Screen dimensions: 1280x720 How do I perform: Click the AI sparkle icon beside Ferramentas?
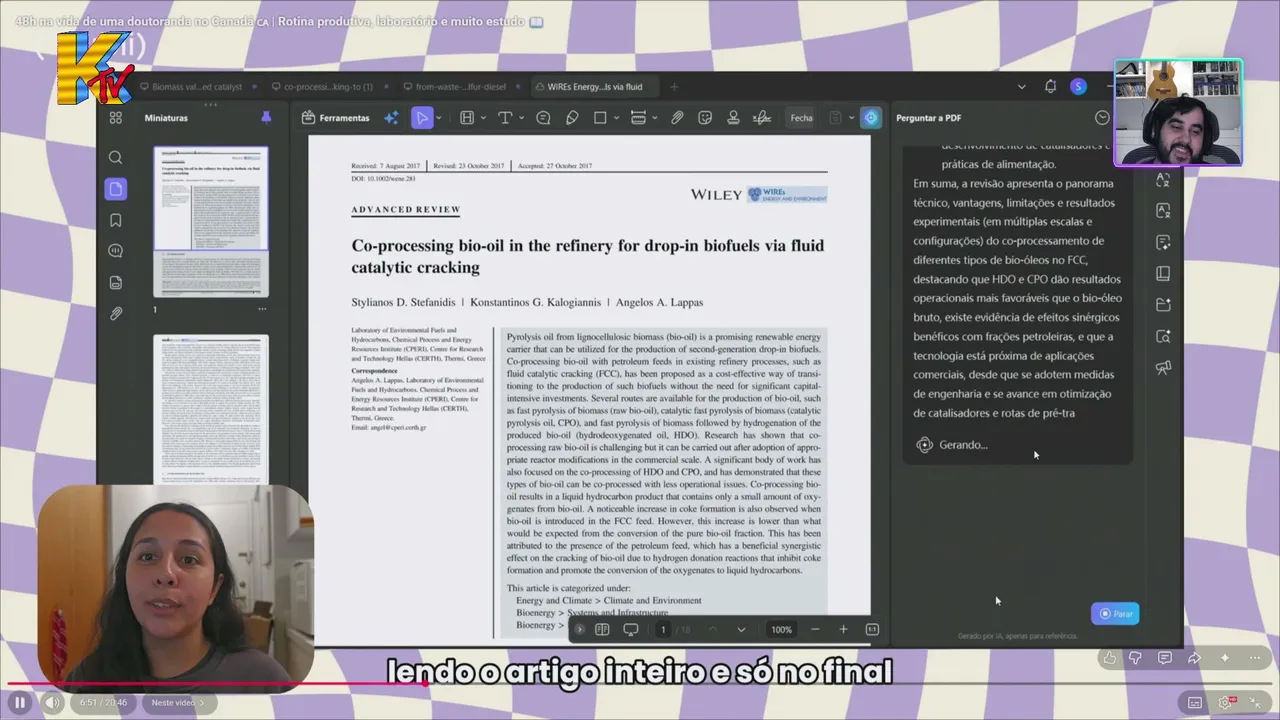coord(391,118)
